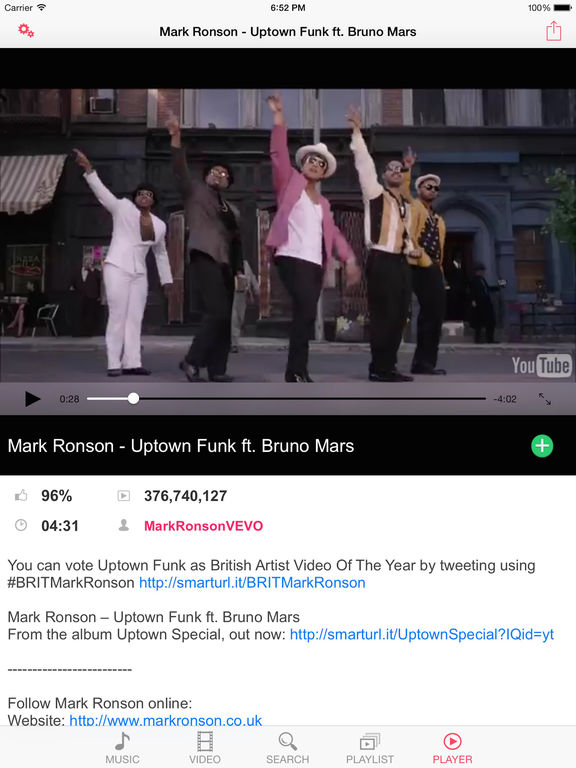This screenshot has height=768, width=576.
Task: Open the smarturl.it/BRITMarkRonson link
Action: [x=252, y=583]
